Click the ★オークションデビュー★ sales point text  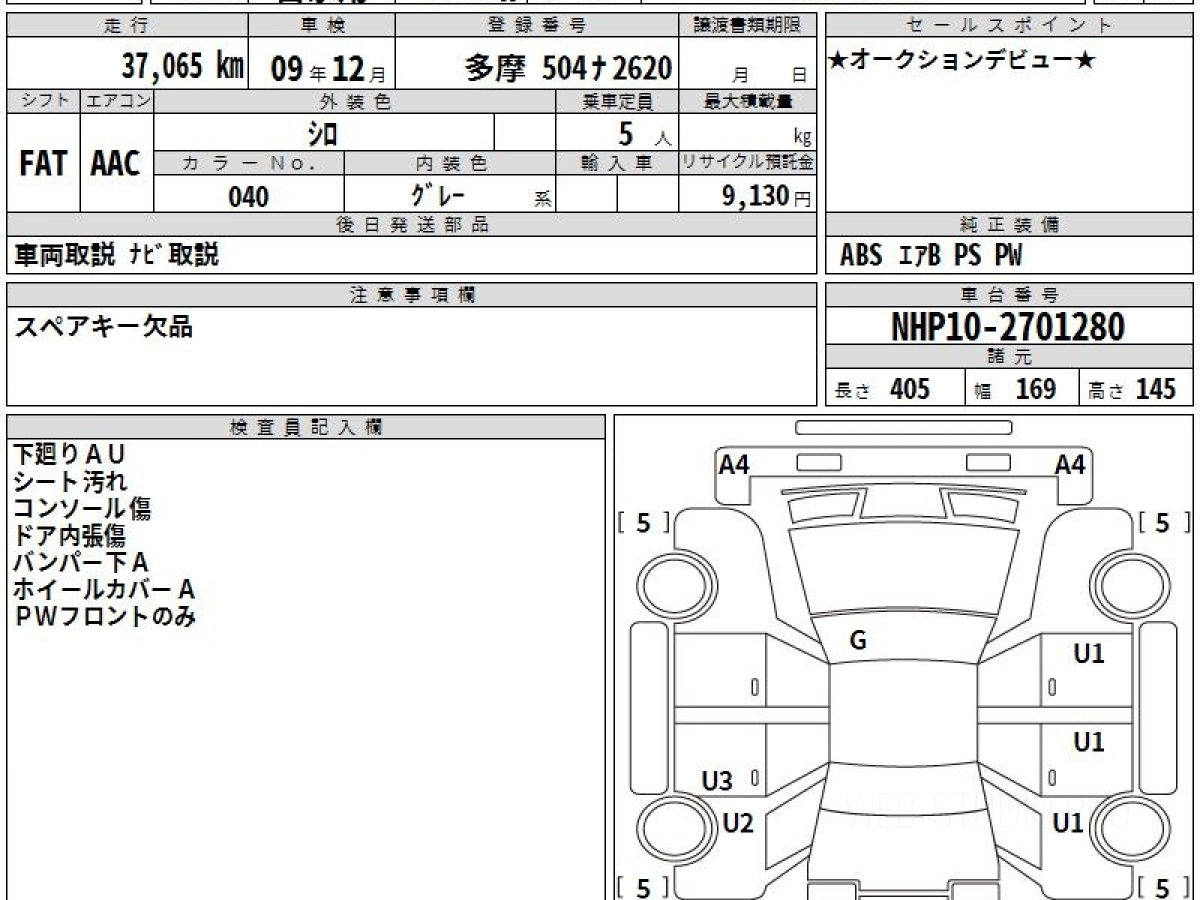pos(962,61)
